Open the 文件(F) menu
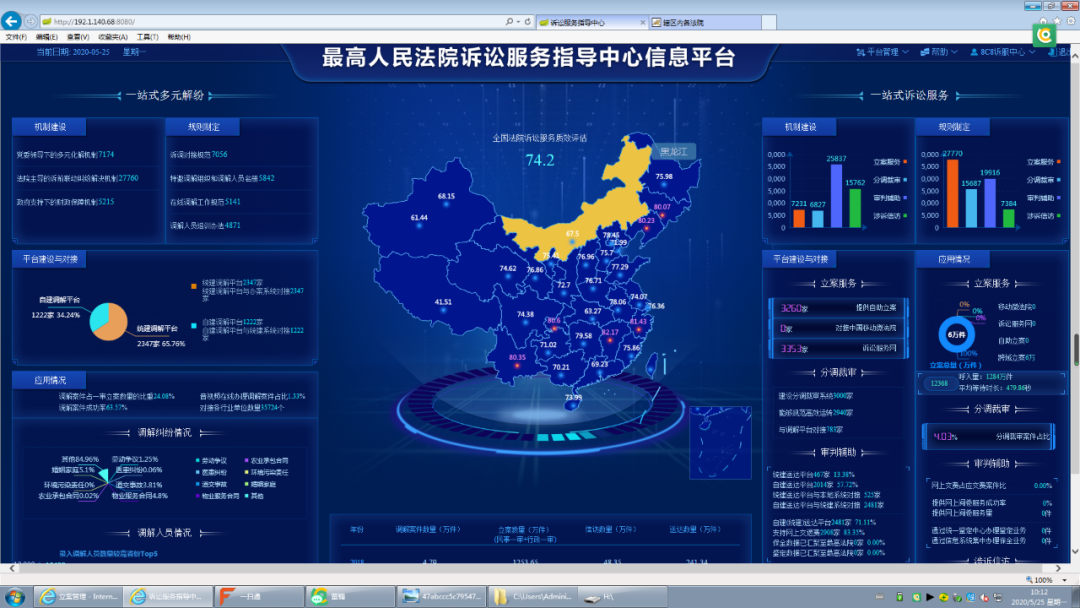Screen dimensions: 1080x608 [x=16, y=37]
